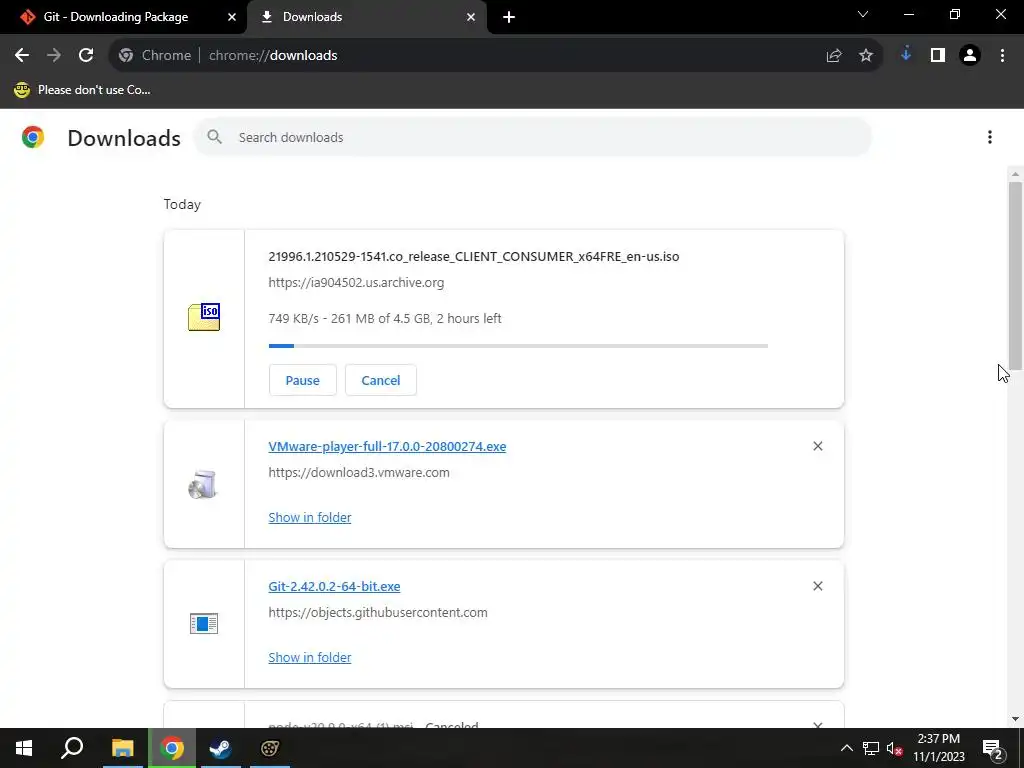This screenshot has height=768, width=1024.
Task: Go back to the previous page
Action: [x=22, y=56]
